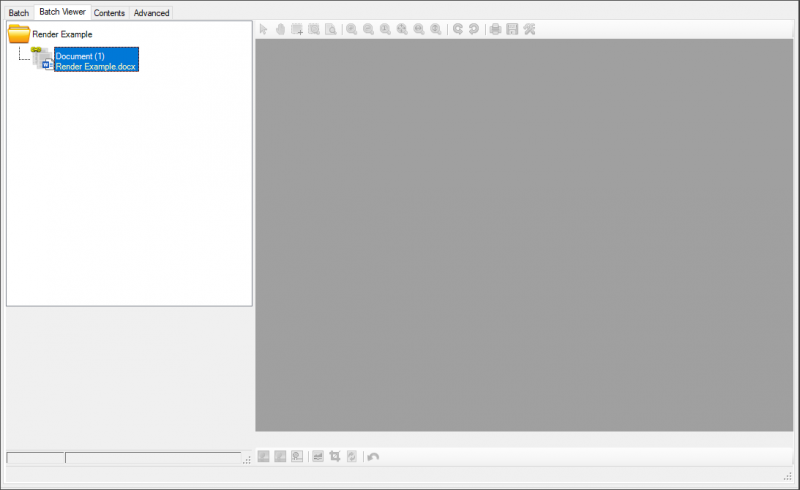The width and height of the screenshot is (800, 490).
Task: Select Document (1) Render Example.docx node
Action: click(x=96, y=60)
